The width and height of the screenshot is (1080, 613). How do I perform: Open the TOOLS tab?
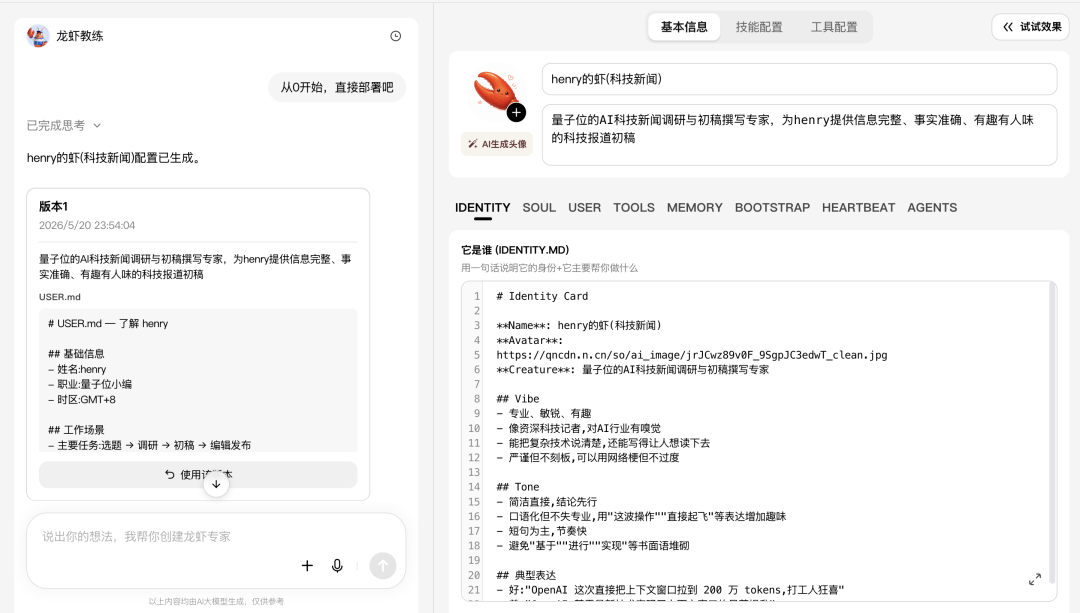pos(634,207)
